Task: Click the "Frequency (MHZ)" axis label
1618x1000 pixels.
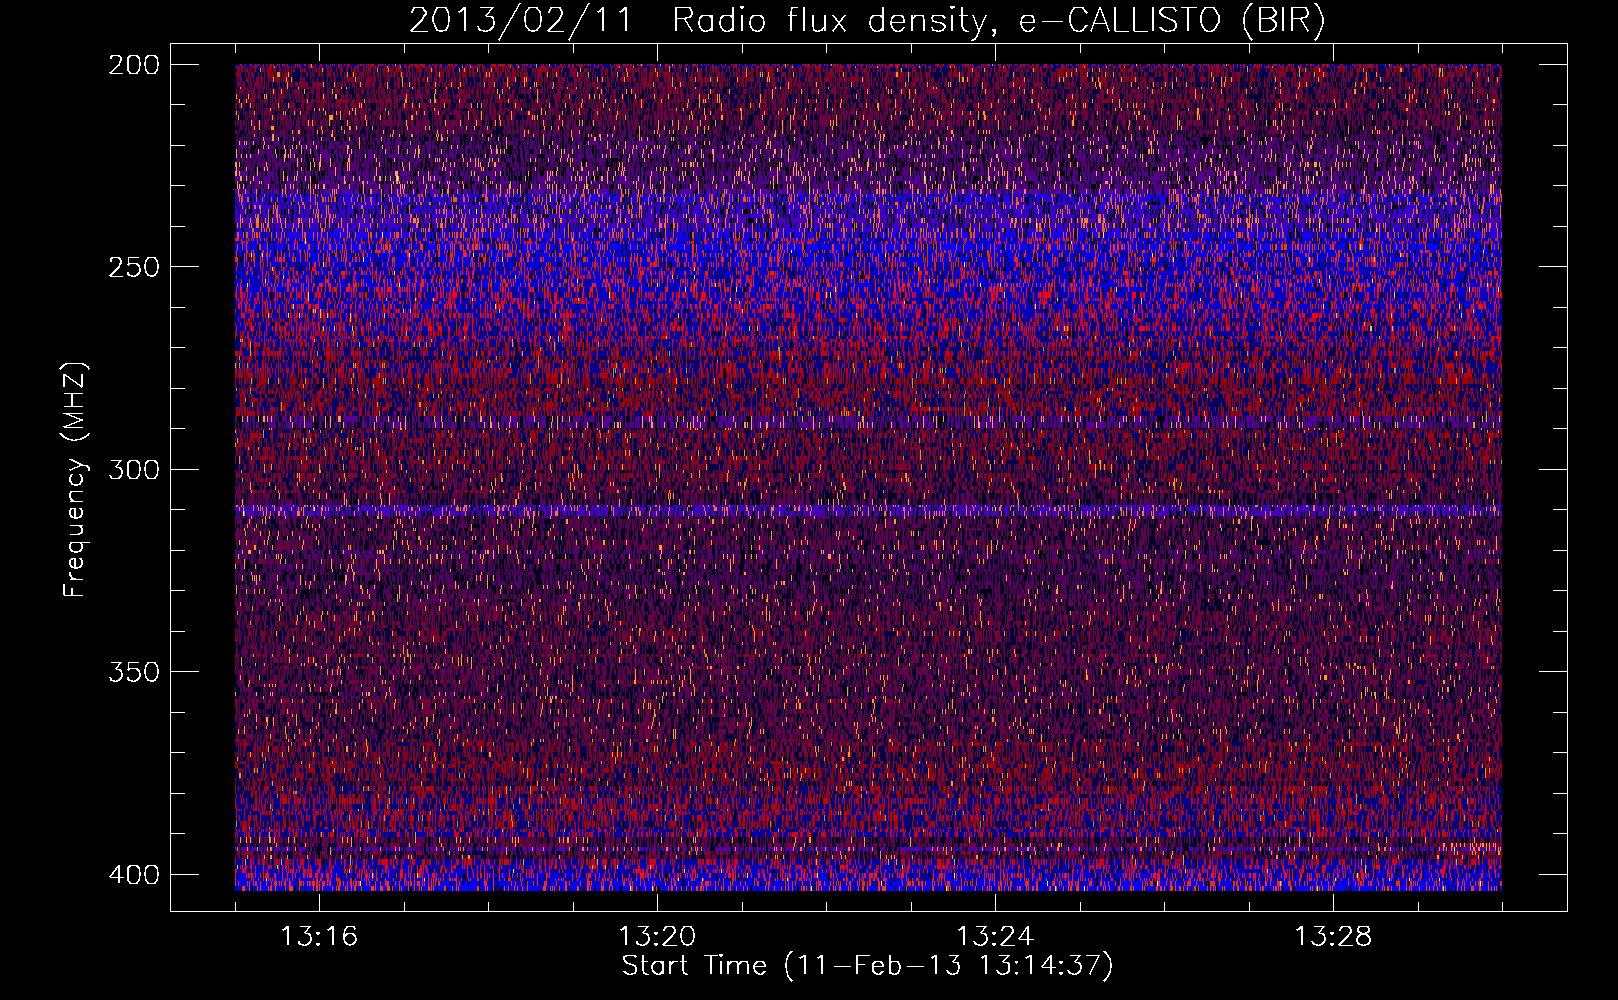Action: 75,480
